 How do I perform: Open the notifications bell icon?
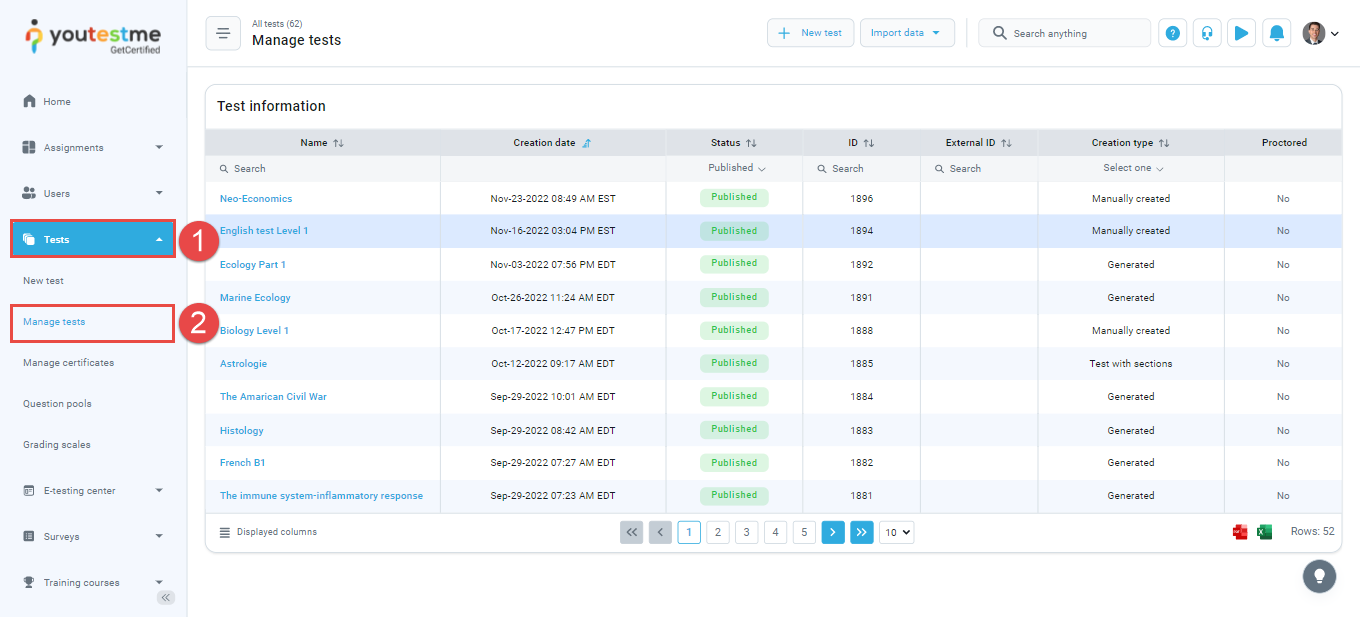point(1276,33)
